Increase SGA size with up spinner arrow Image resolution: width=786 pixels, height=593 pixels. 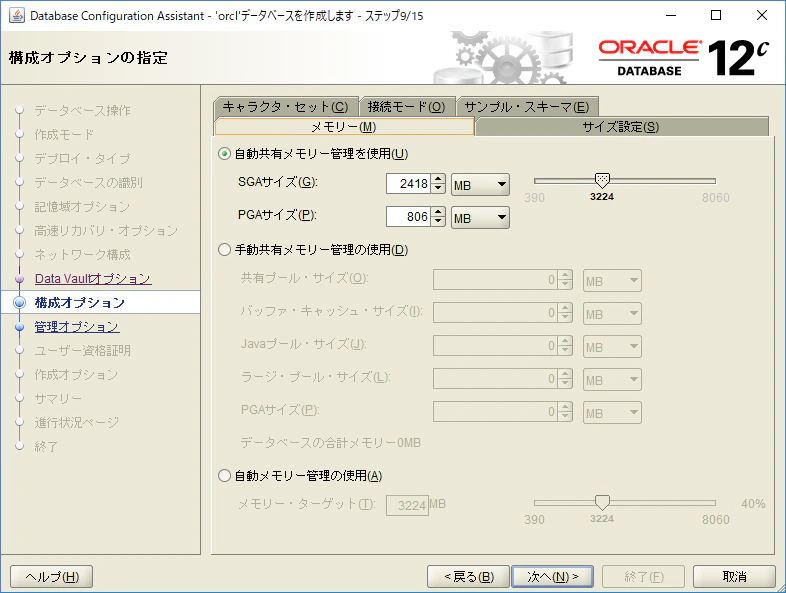(x=438, y=179)
